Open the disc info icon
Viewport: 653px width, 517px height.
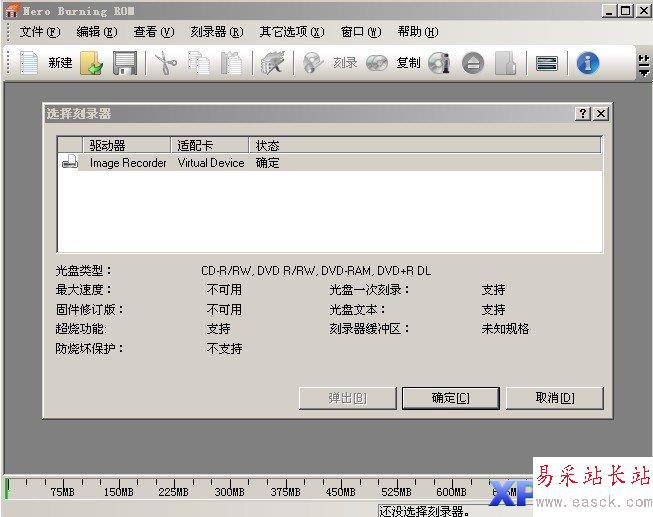pyautogui.click(x=439, y=63)
